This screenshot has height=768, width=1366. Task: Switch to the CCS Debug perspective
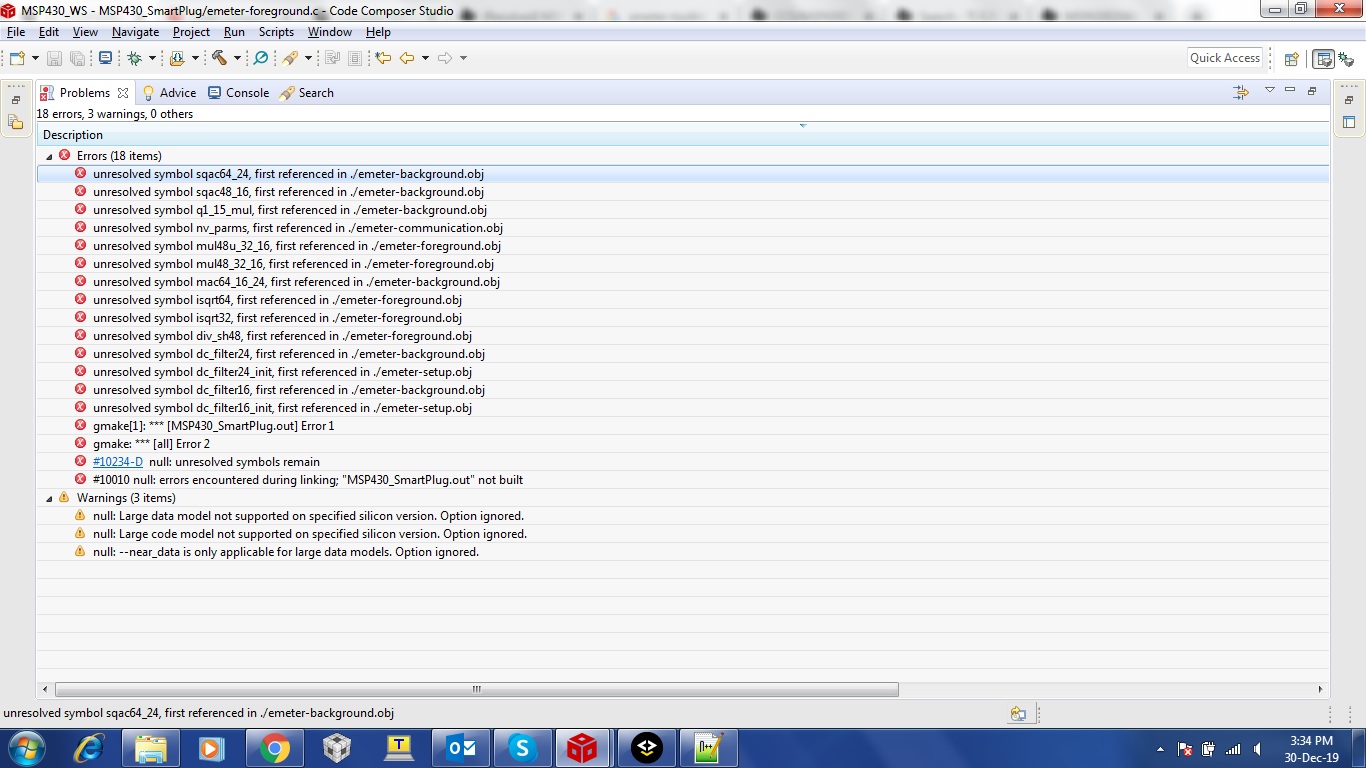click(x=1346, y=59)
